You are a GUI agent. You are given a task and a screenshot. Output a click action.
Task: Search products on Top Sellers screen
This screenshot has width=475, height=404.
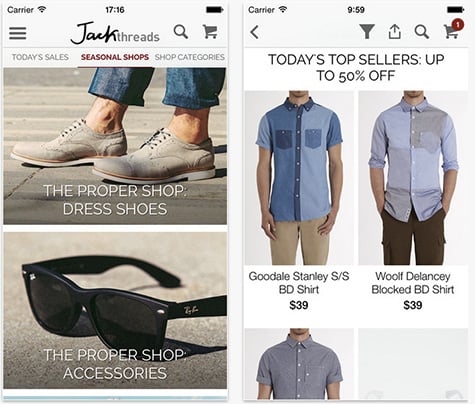coord(422,32)
